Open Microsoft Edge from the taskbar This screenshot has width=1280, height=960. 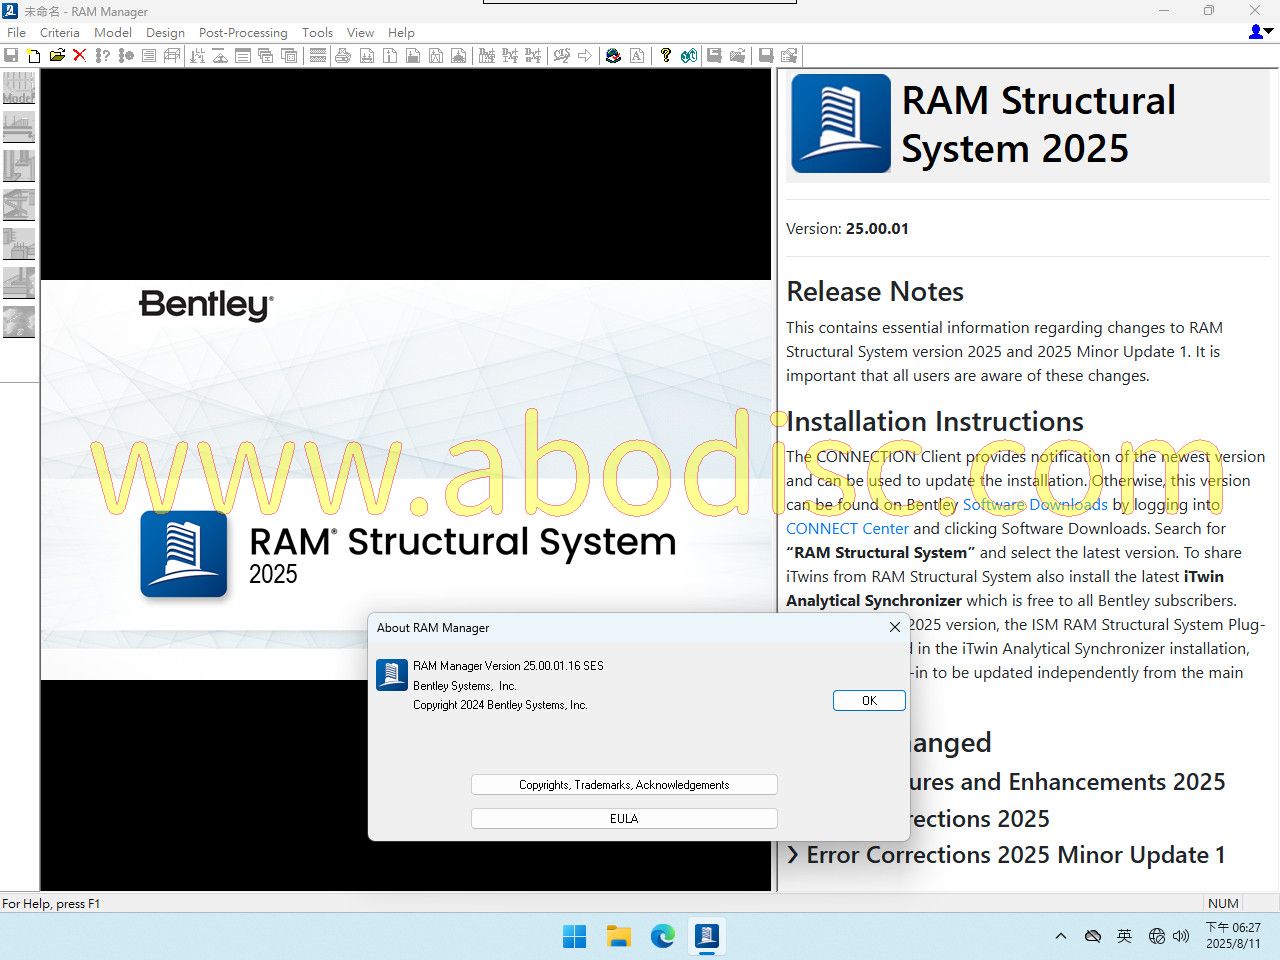[663, 936]
